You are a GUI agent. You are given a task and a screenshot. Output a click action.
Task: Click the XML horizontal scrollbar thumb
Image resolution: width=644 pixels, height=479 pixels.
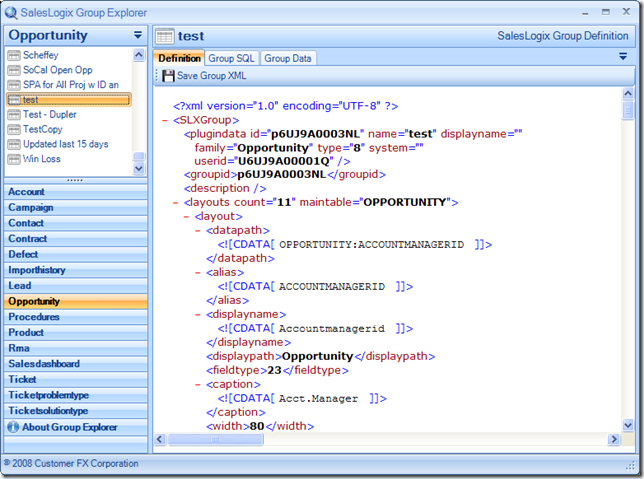[215, 439]
